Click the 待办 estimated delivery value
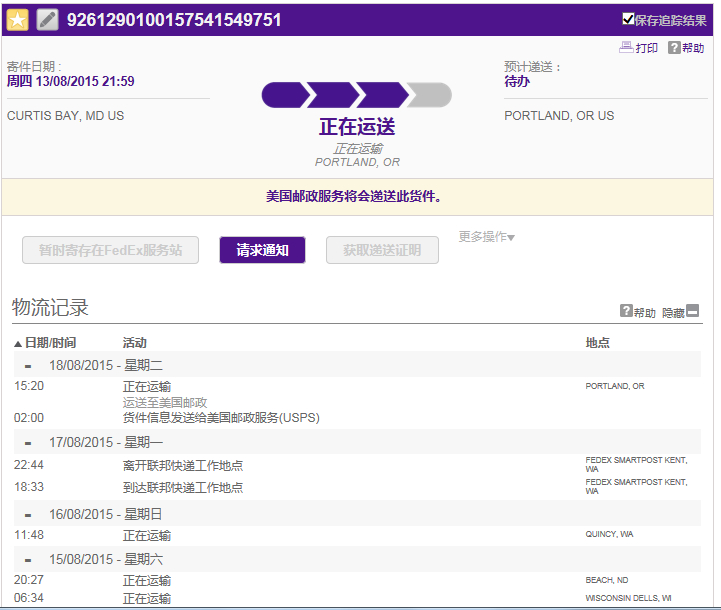Image resolution: width=721 pixels, height=610 pixels. point(517,81)
